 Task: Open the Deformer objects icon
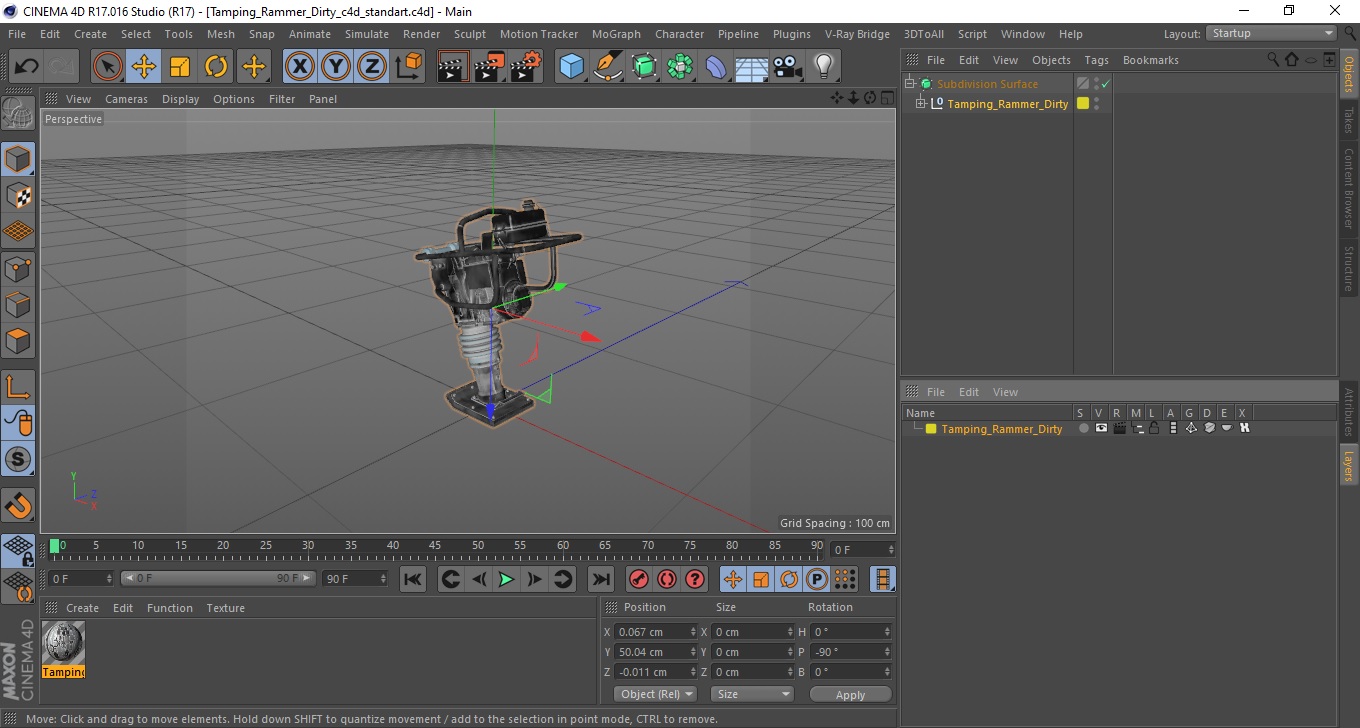(716, 67)
